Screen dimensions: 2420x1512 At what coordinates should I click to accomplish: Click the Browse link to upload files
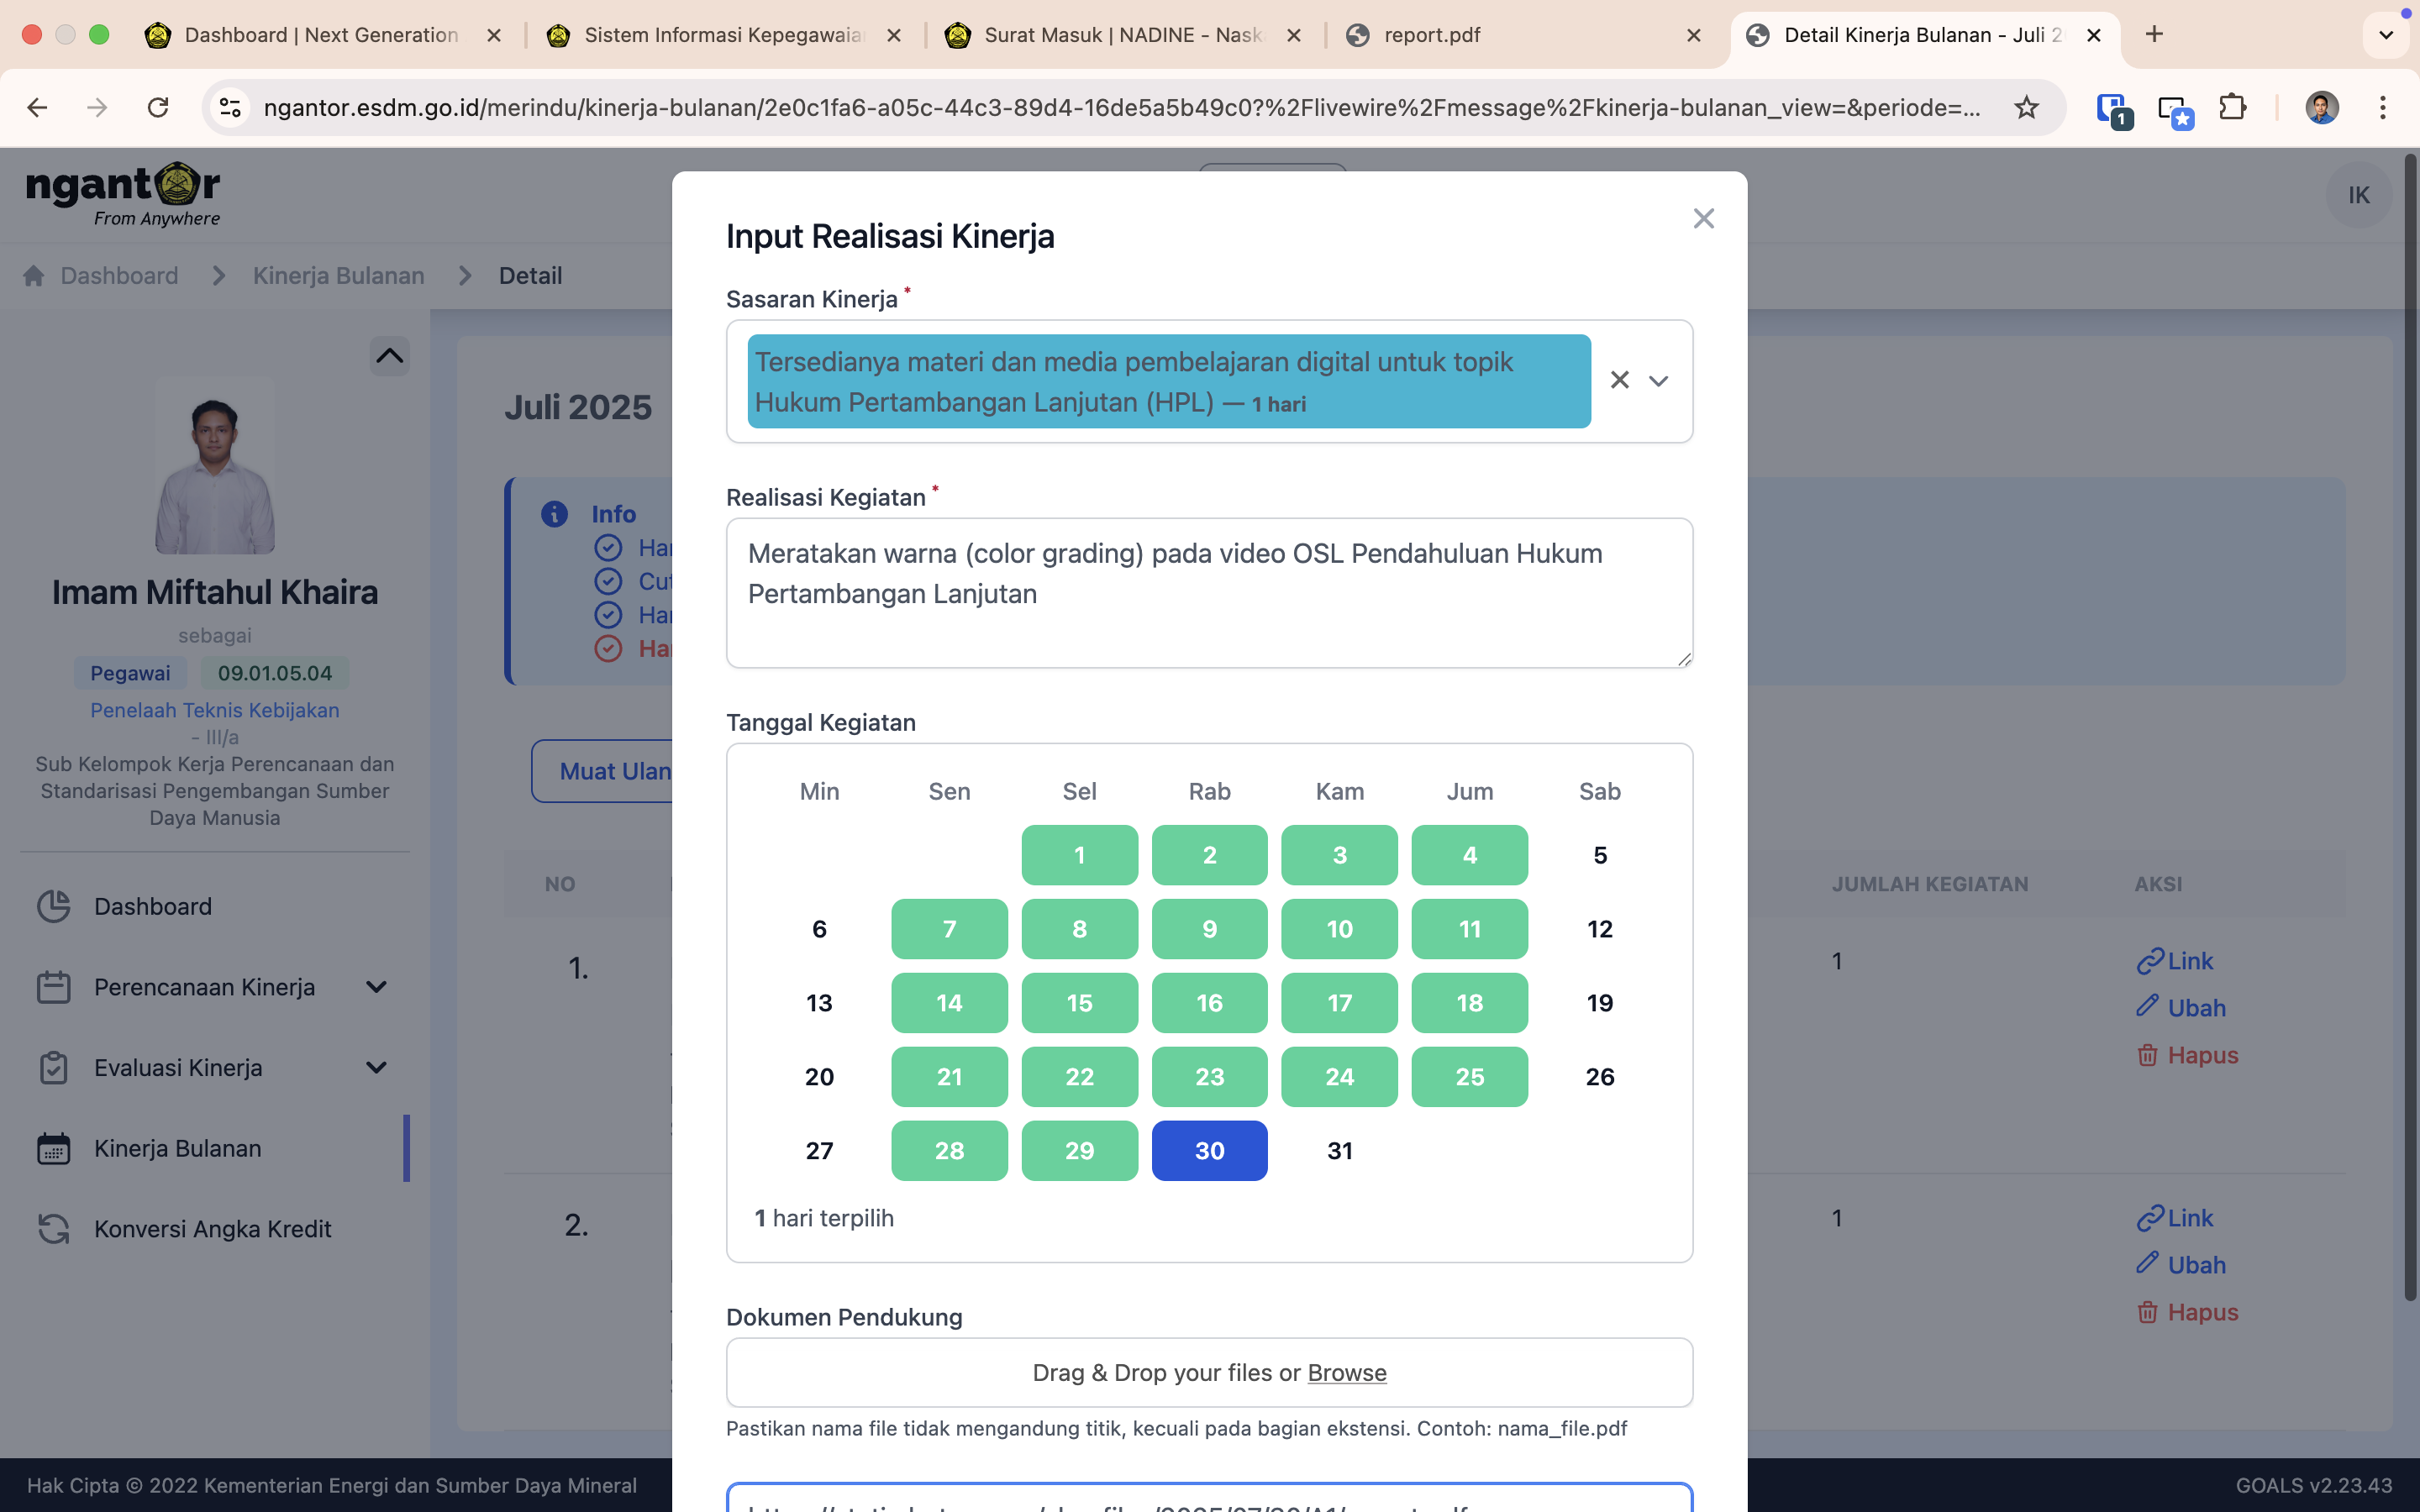1346,1372
